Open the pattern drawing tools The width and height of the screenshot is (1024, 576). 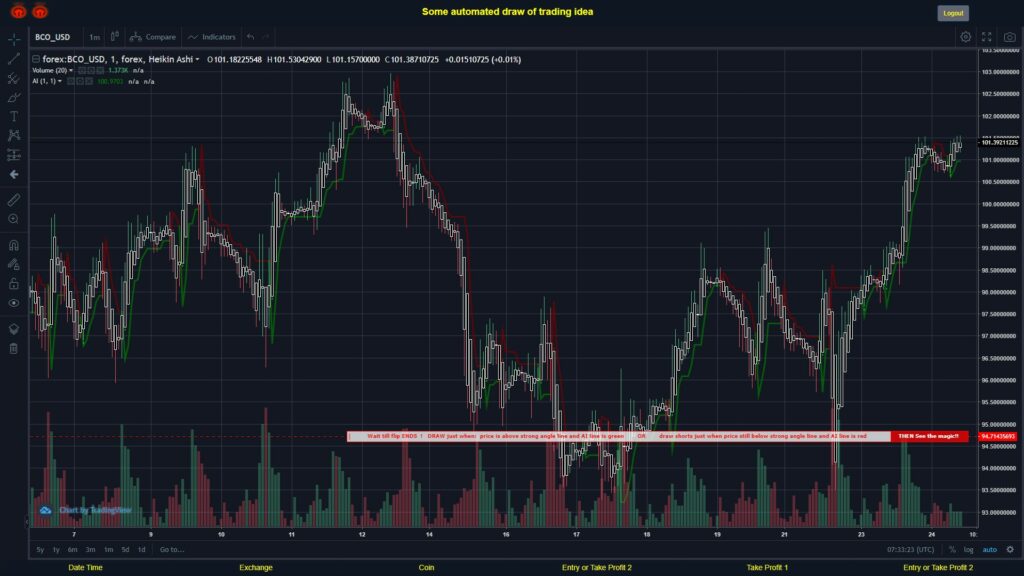click(x=14, y=135)
